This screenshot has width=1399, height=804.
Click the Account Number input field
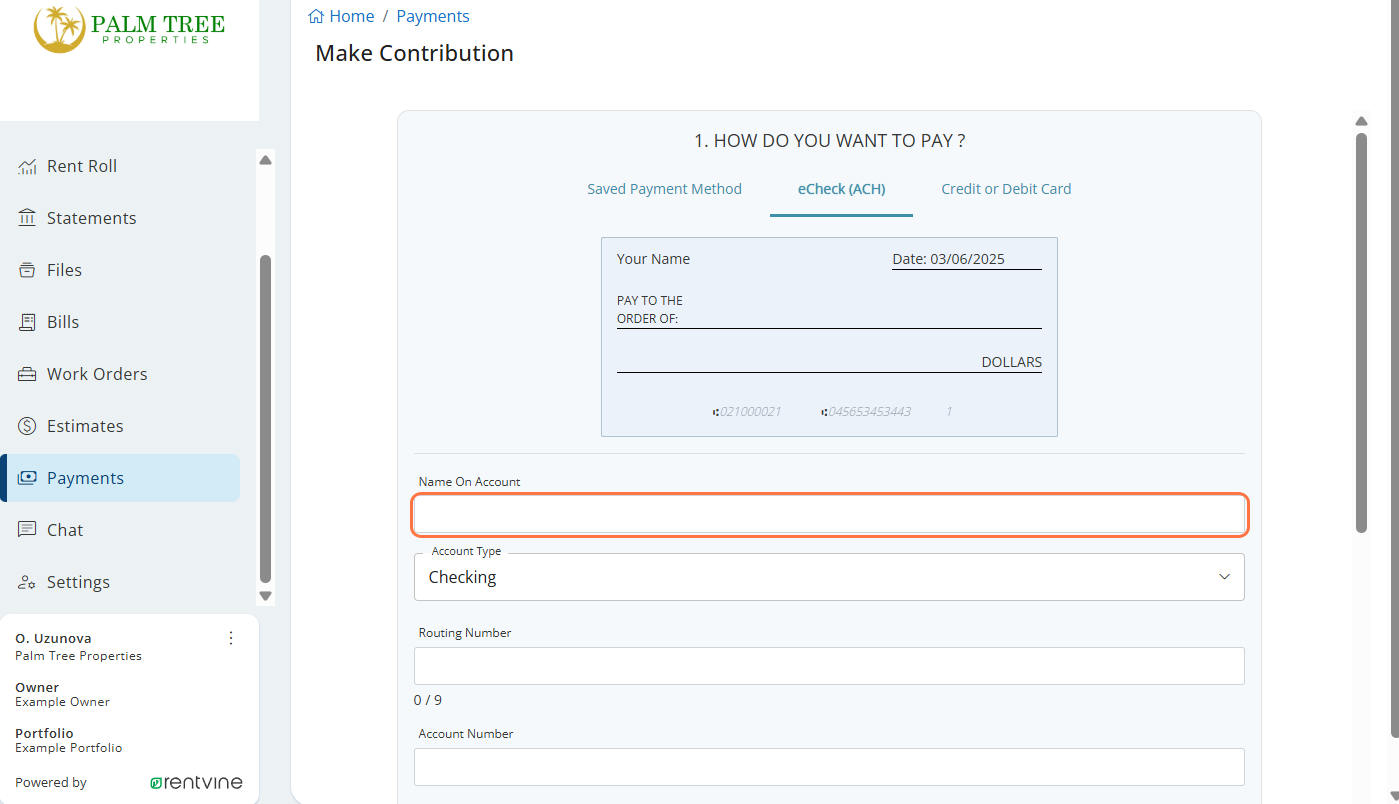(x=829, y=767)
